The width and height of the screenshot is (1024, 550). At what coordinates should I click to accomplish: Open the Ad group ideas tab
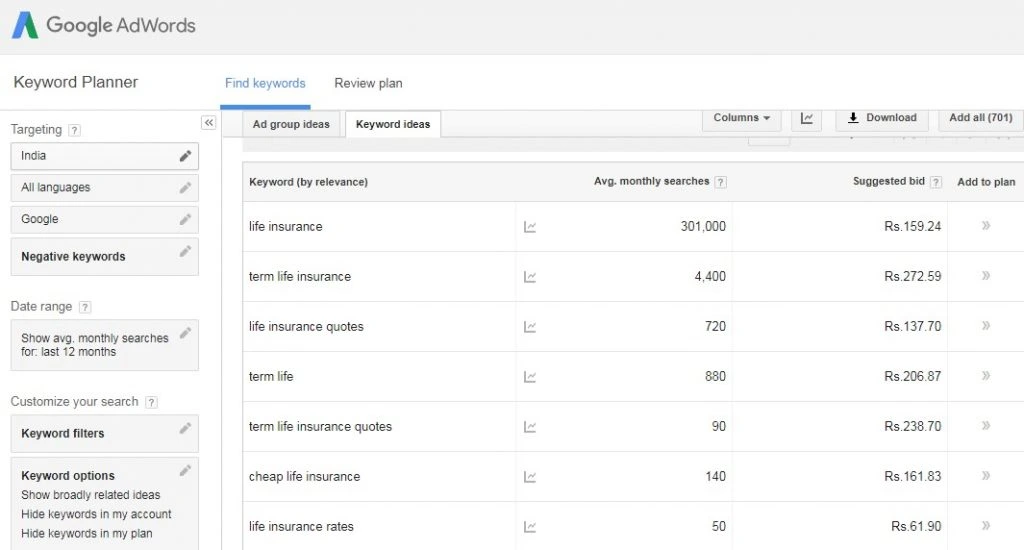click(291, 124)
